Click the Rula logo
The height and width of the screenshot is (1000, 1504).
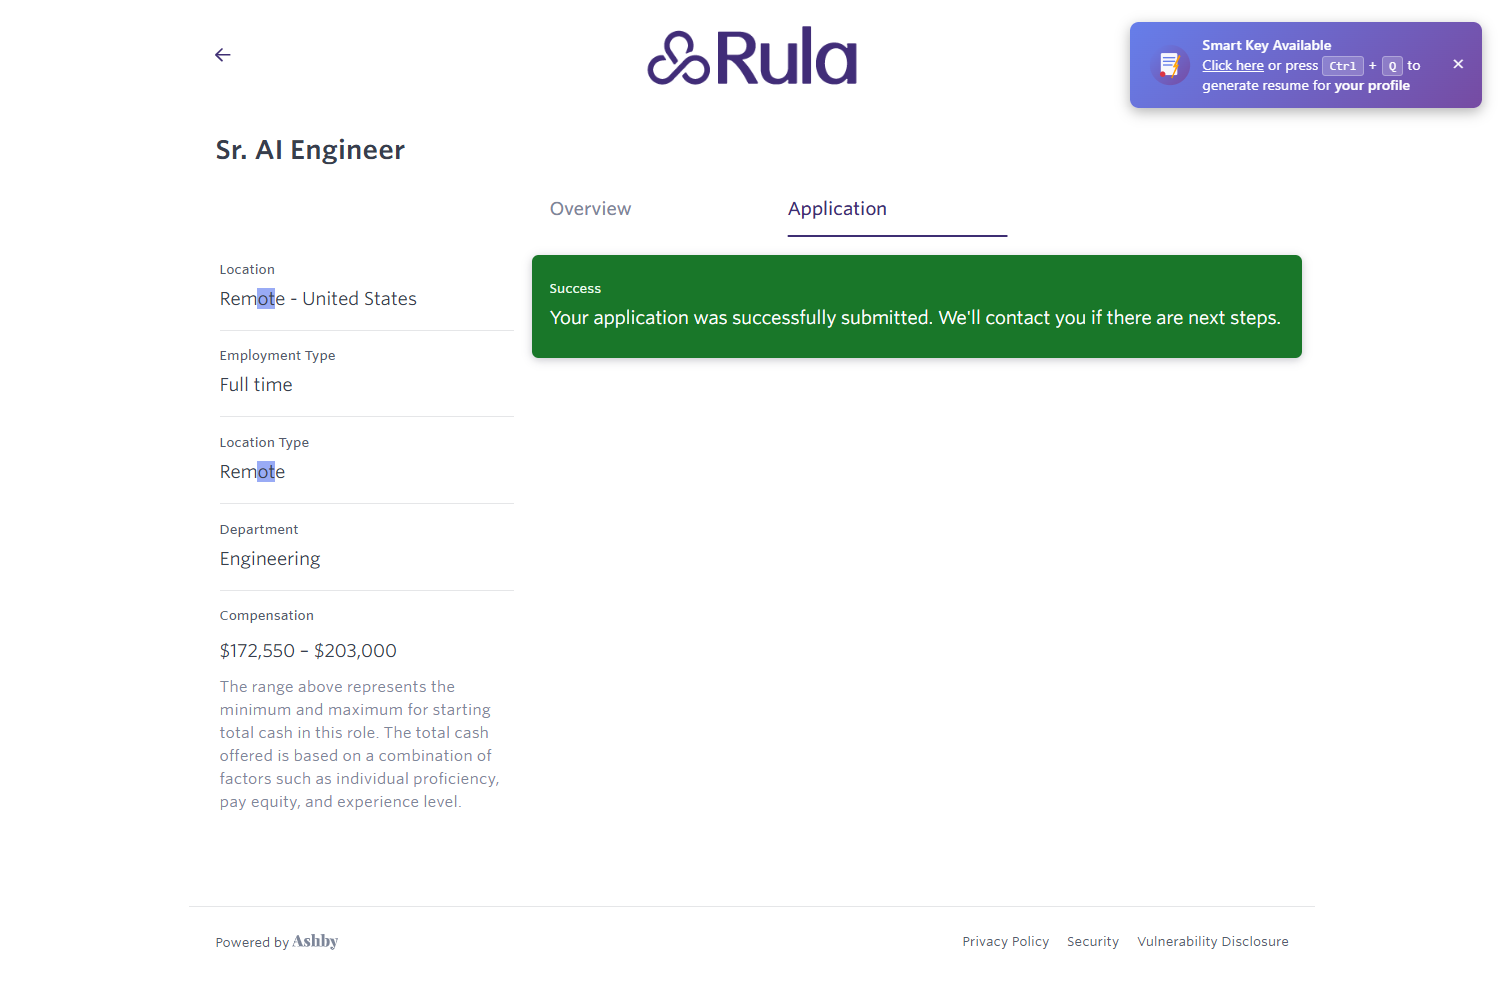point(752,57)
